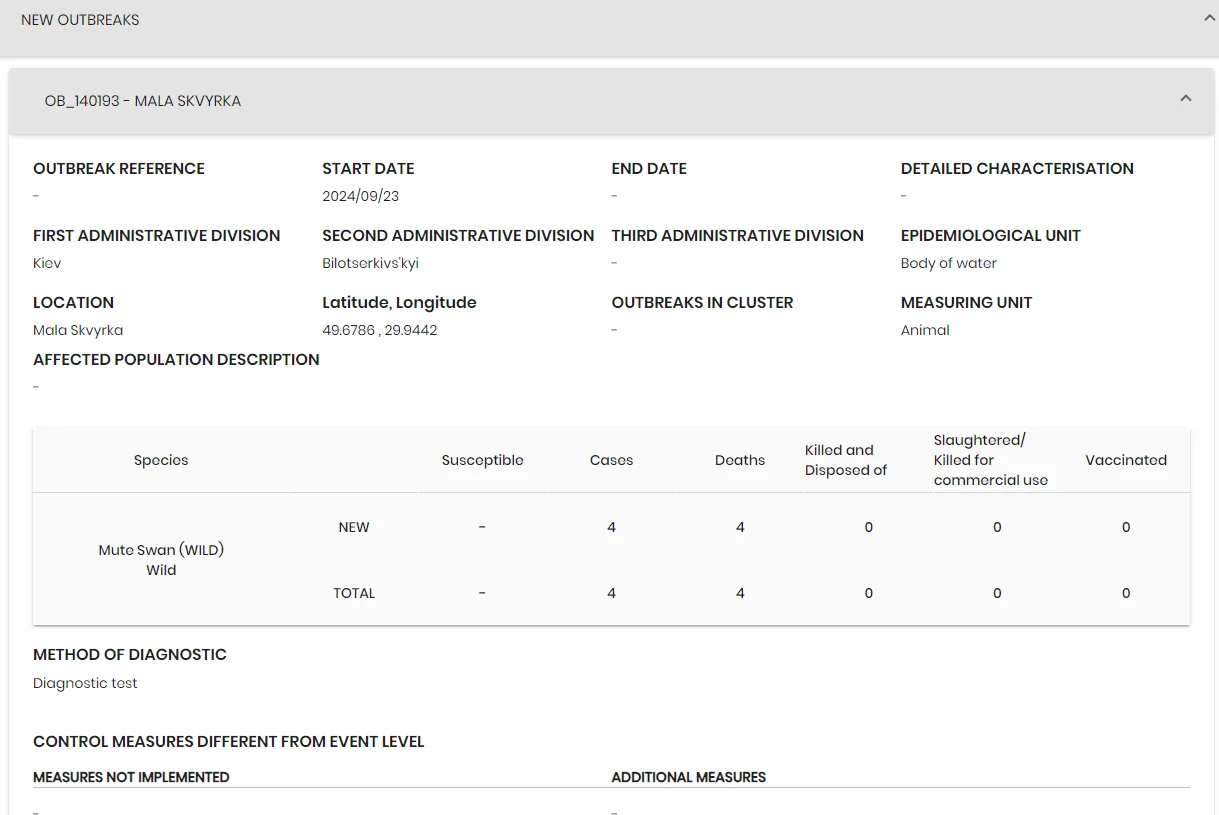The image size is (1219, 815).
Task: Click the END DATE label
Action: (649, 169)
